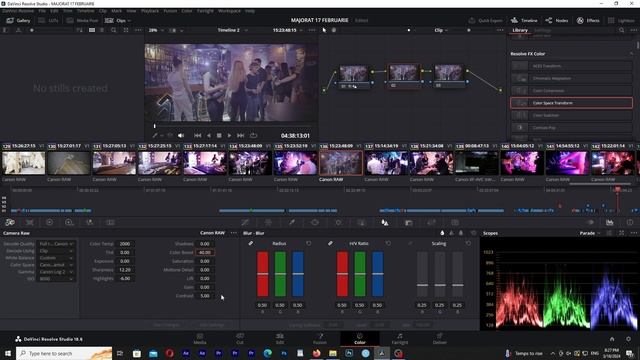Select the Color Compressor effect
Image resolution: width=640 pixels, height=360 pixels.
pos(571,91)
